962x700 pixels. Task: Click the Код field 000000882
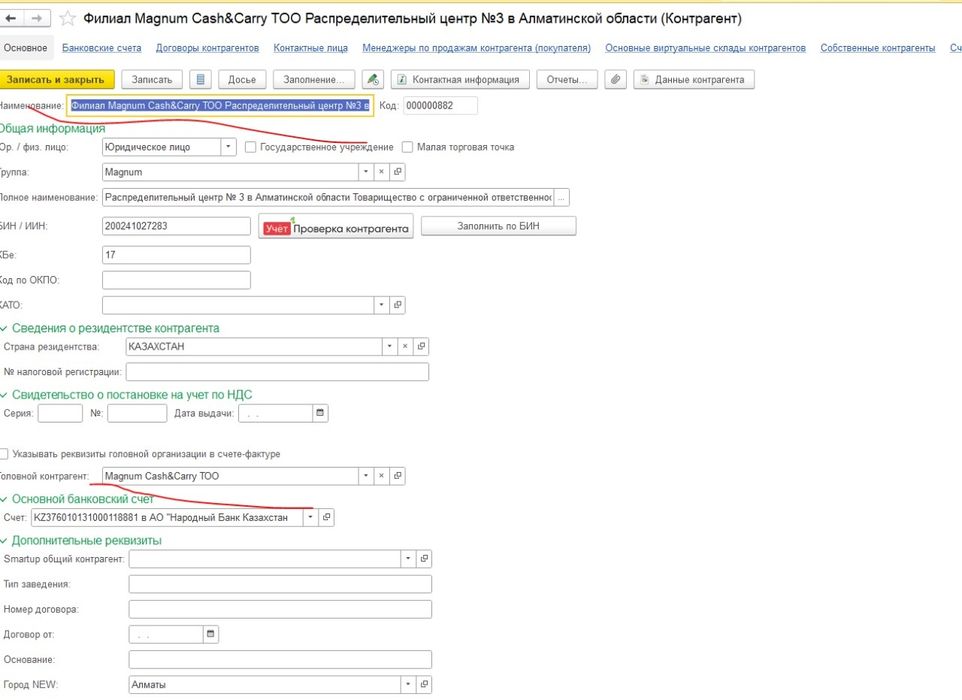pyautogui.click(x=440, y=106)
